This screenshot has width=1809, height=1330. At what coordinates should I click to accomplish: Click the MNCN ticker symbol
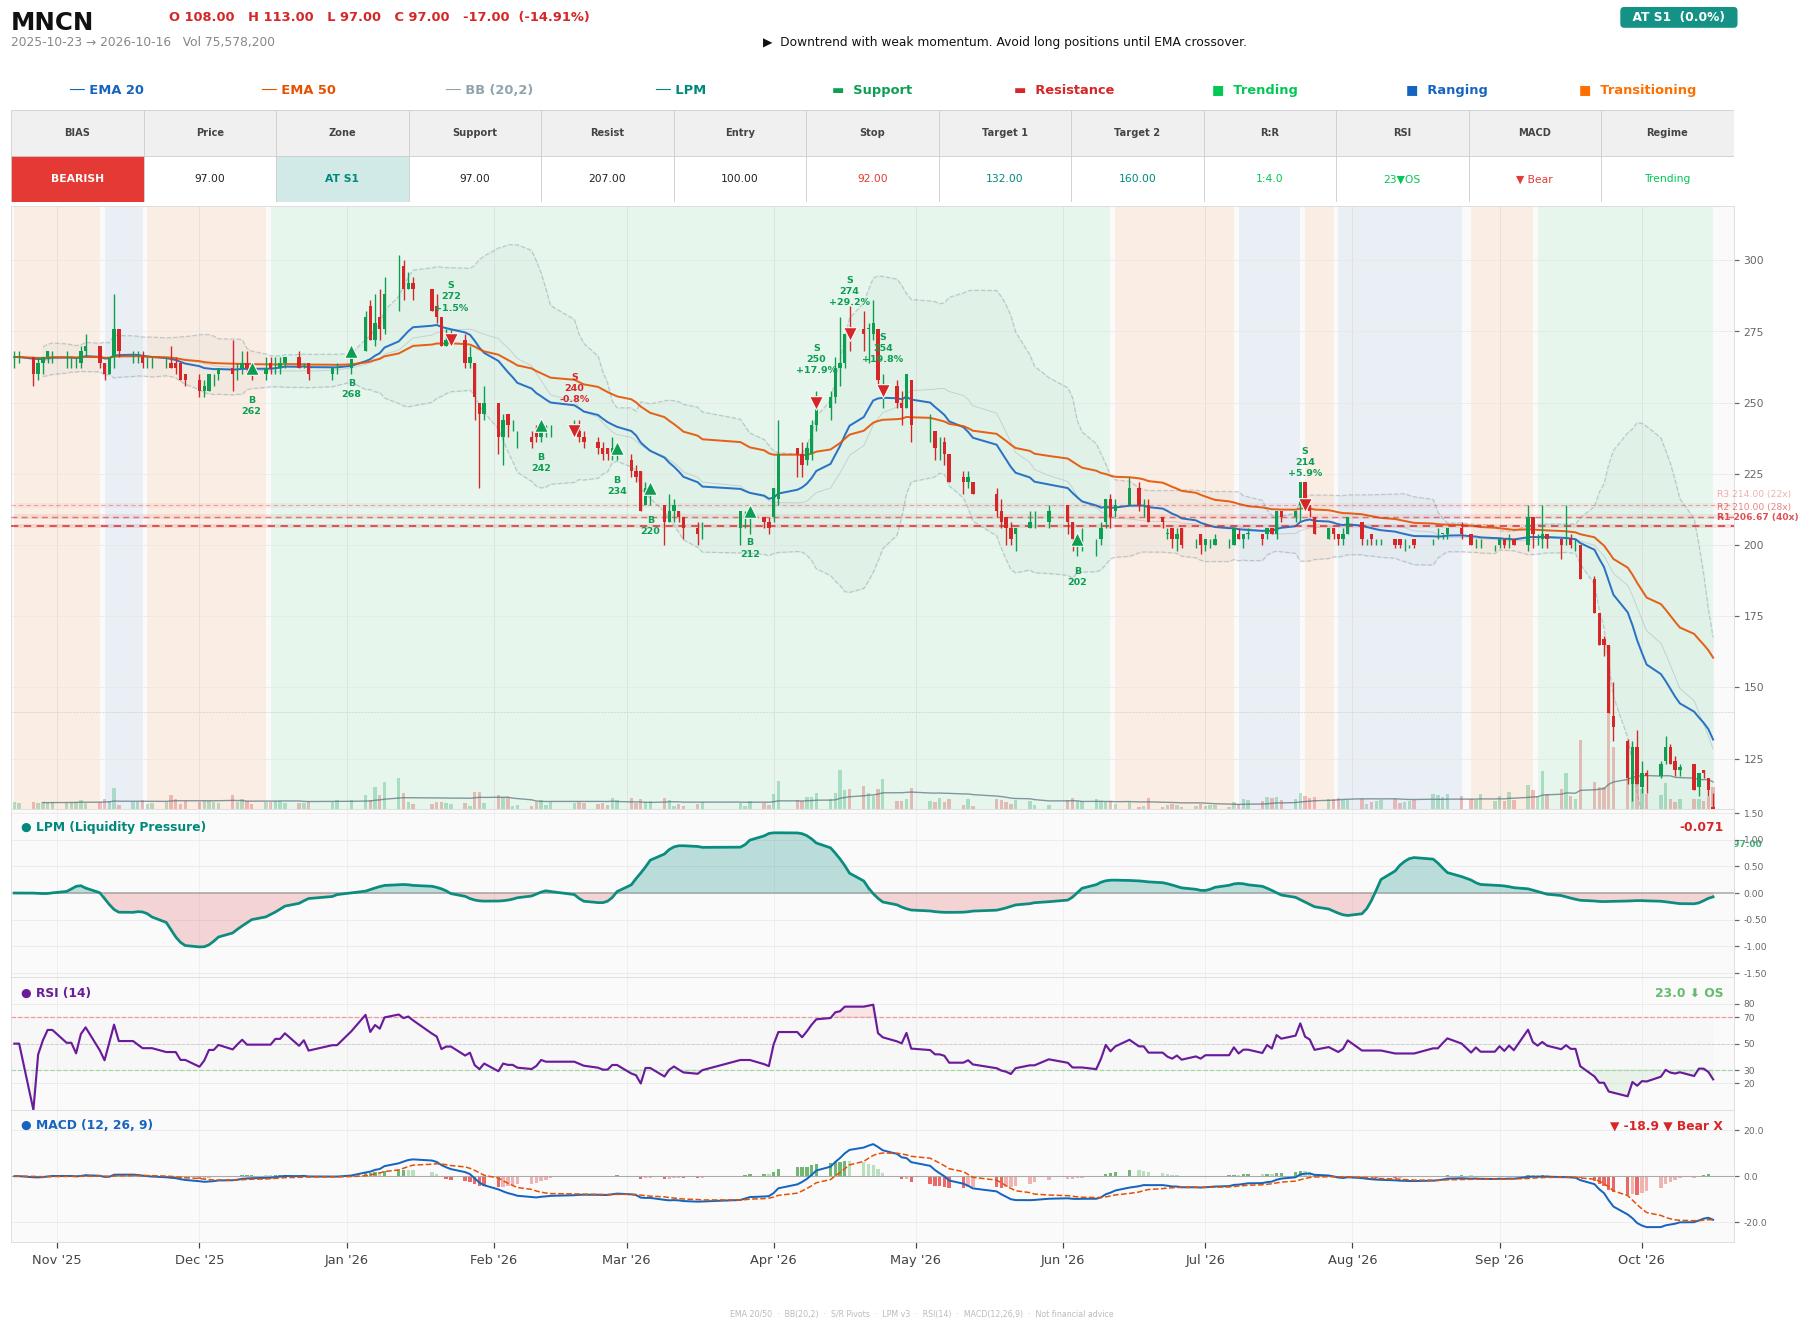click(52, 22)
